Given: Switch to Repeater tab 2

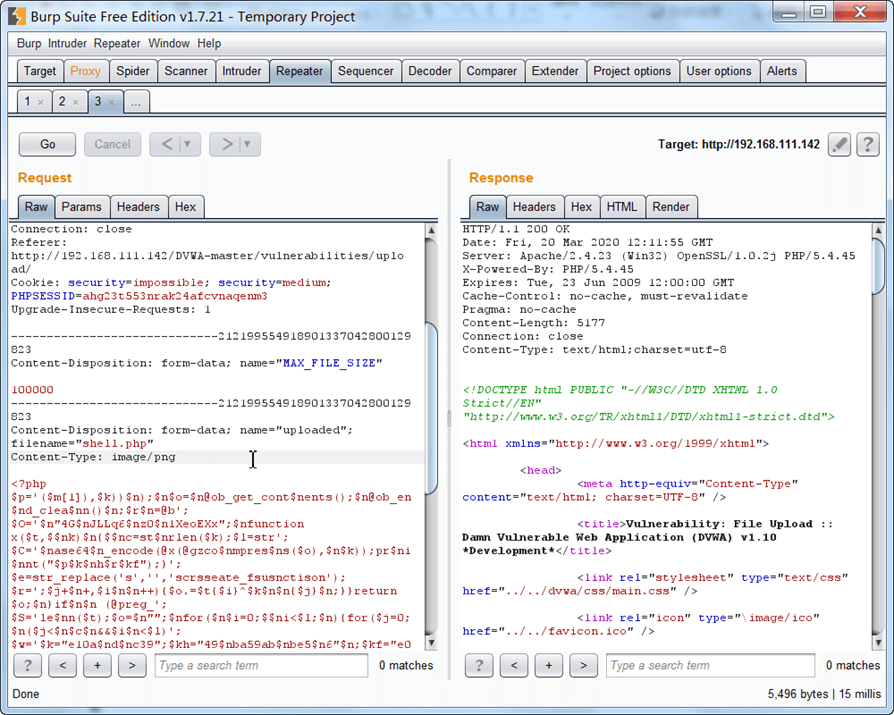Looking at the screenshot, I should point(62,102).
